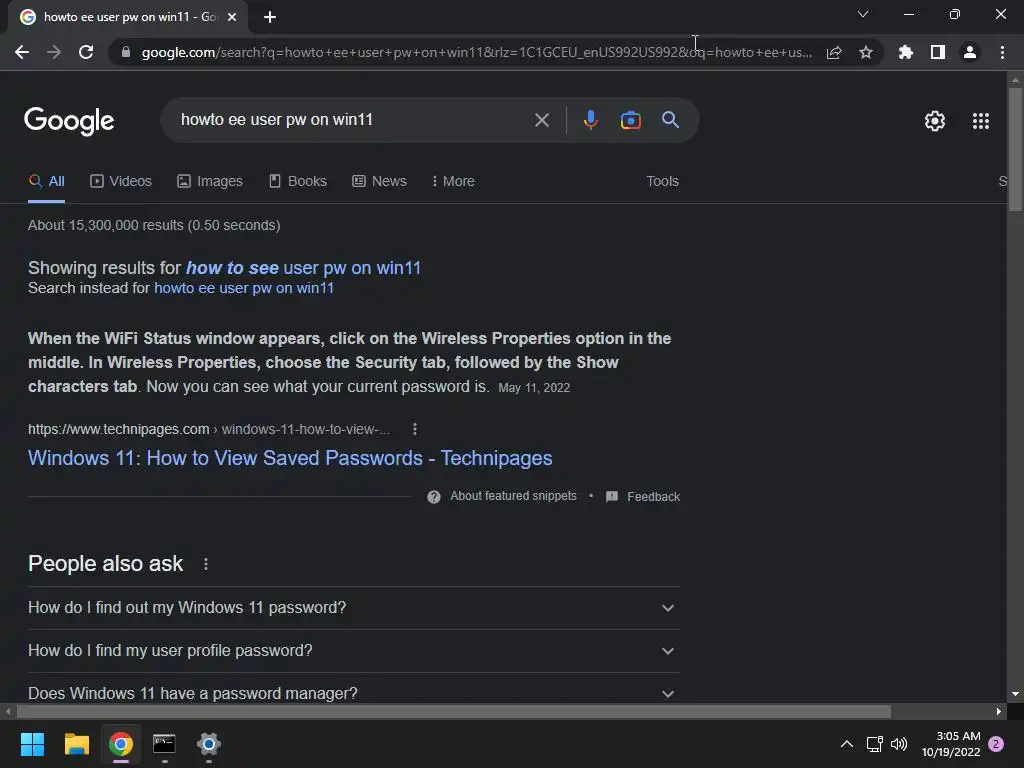The image size is (1024, 768).
Task: Reload the current page
Action: point(86,52)
